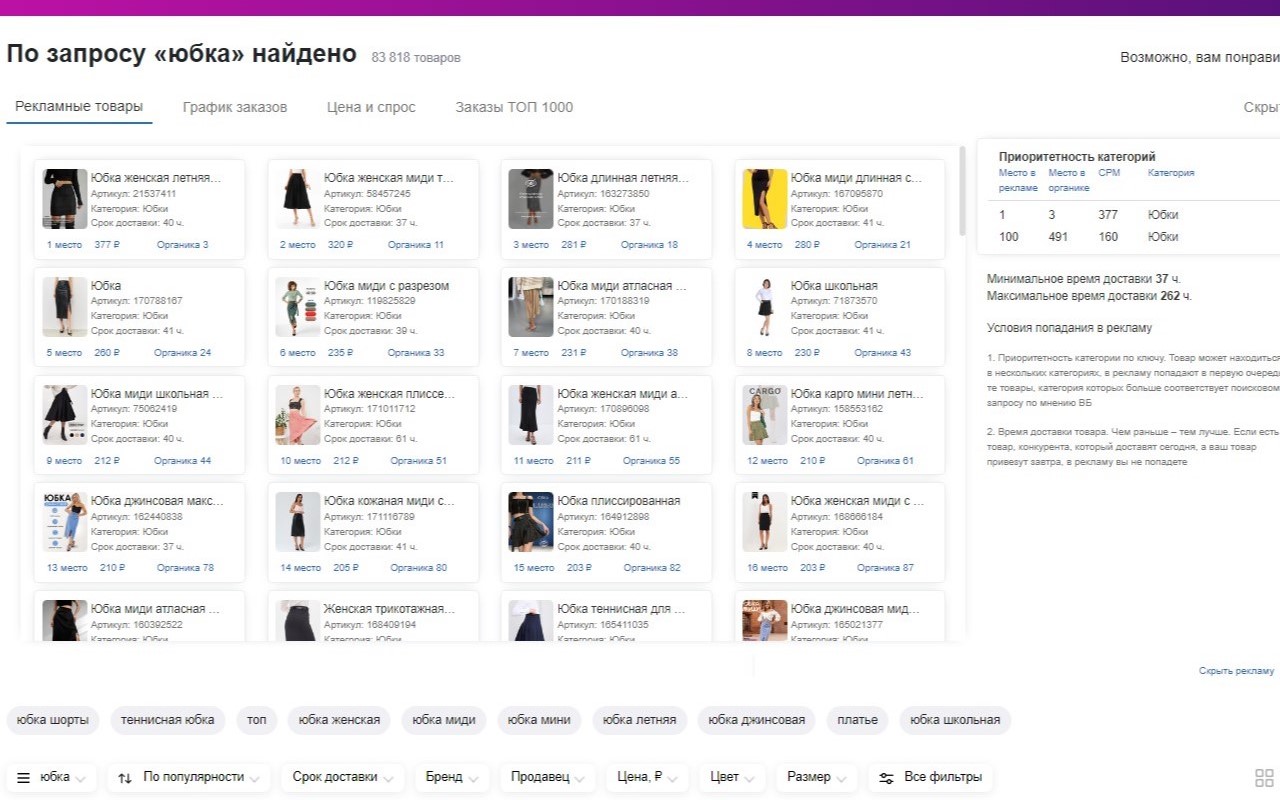
Task: Open the Бренд filter dropdown
Action: coord(452,777)
